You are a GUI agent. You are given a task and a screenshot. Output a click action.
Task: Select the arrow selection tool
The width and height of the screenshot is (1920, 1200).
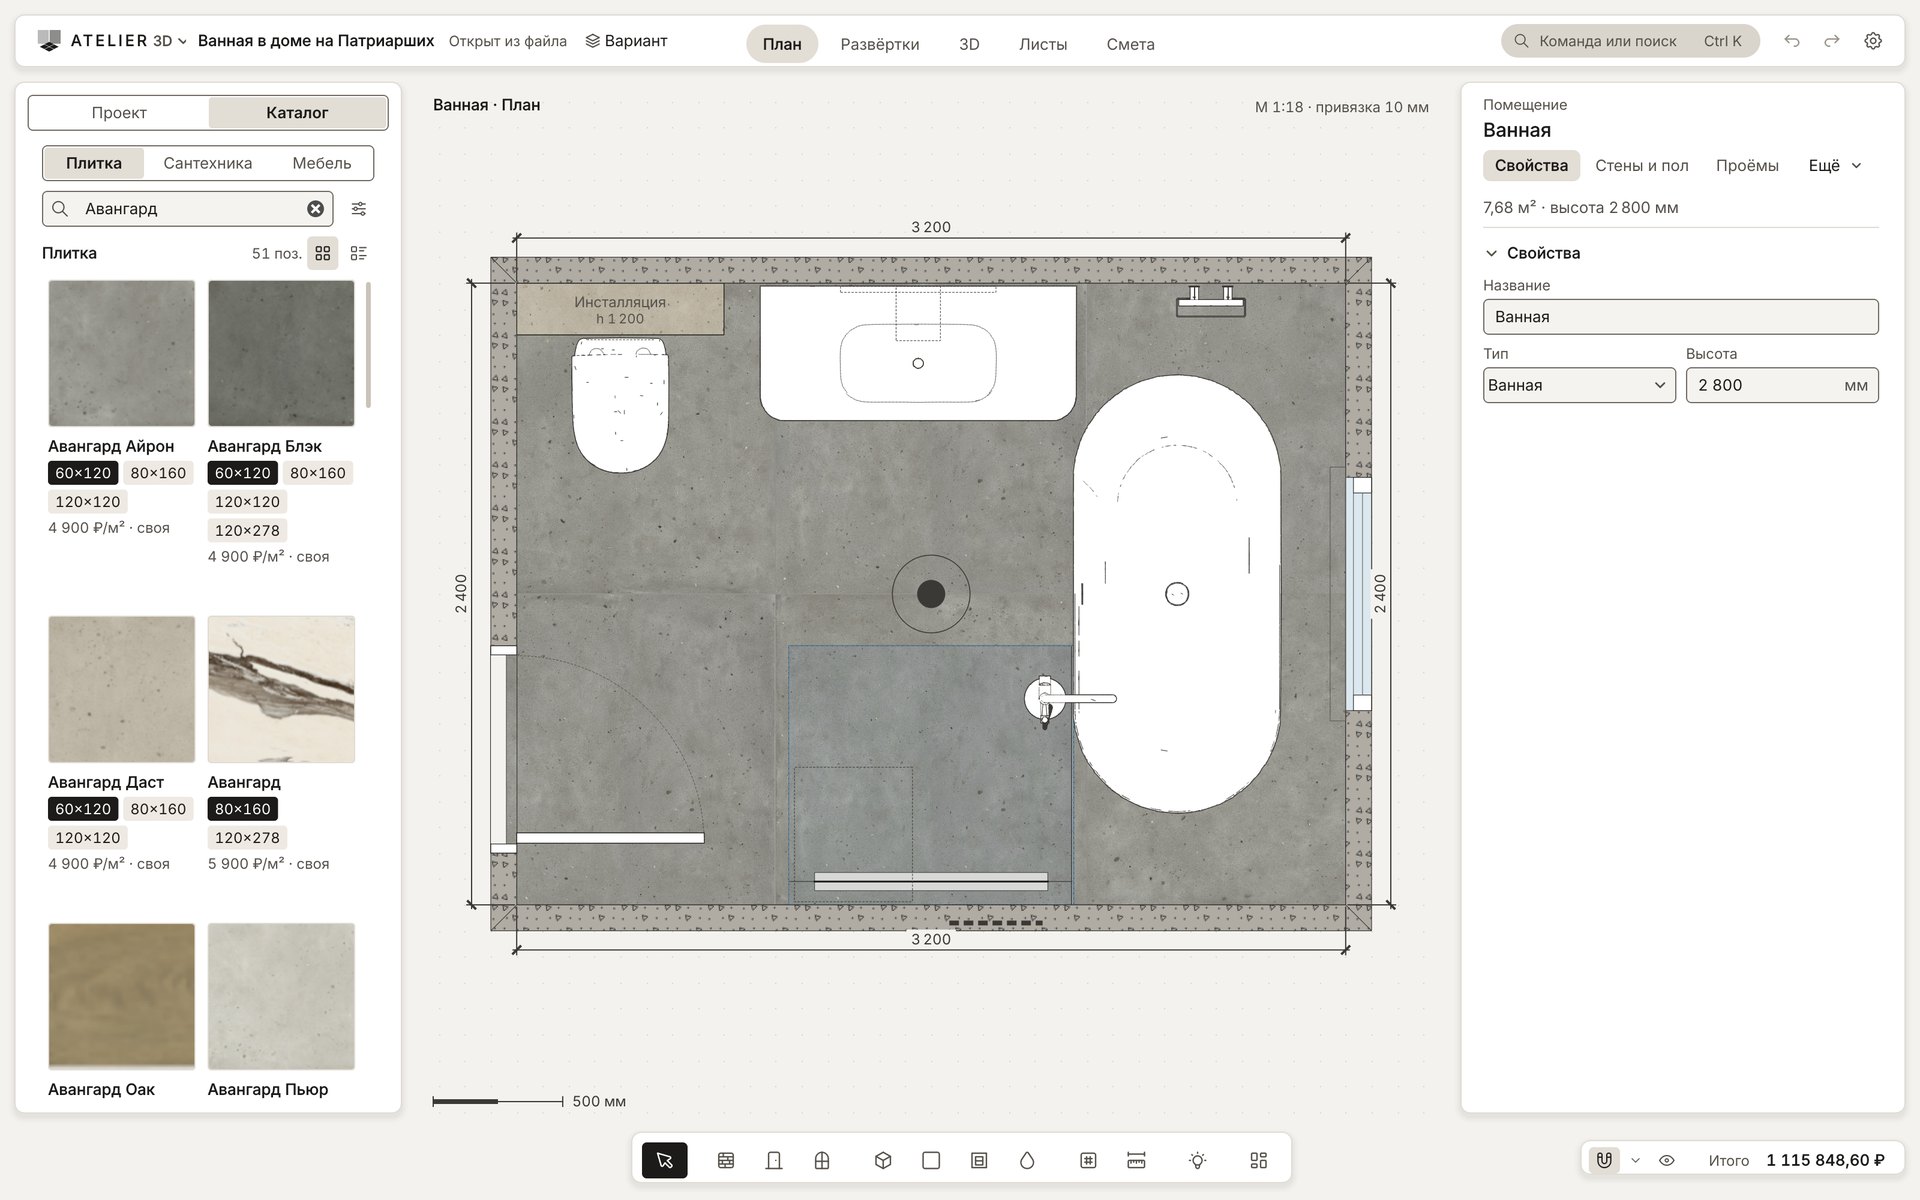tap(664, 1160)
